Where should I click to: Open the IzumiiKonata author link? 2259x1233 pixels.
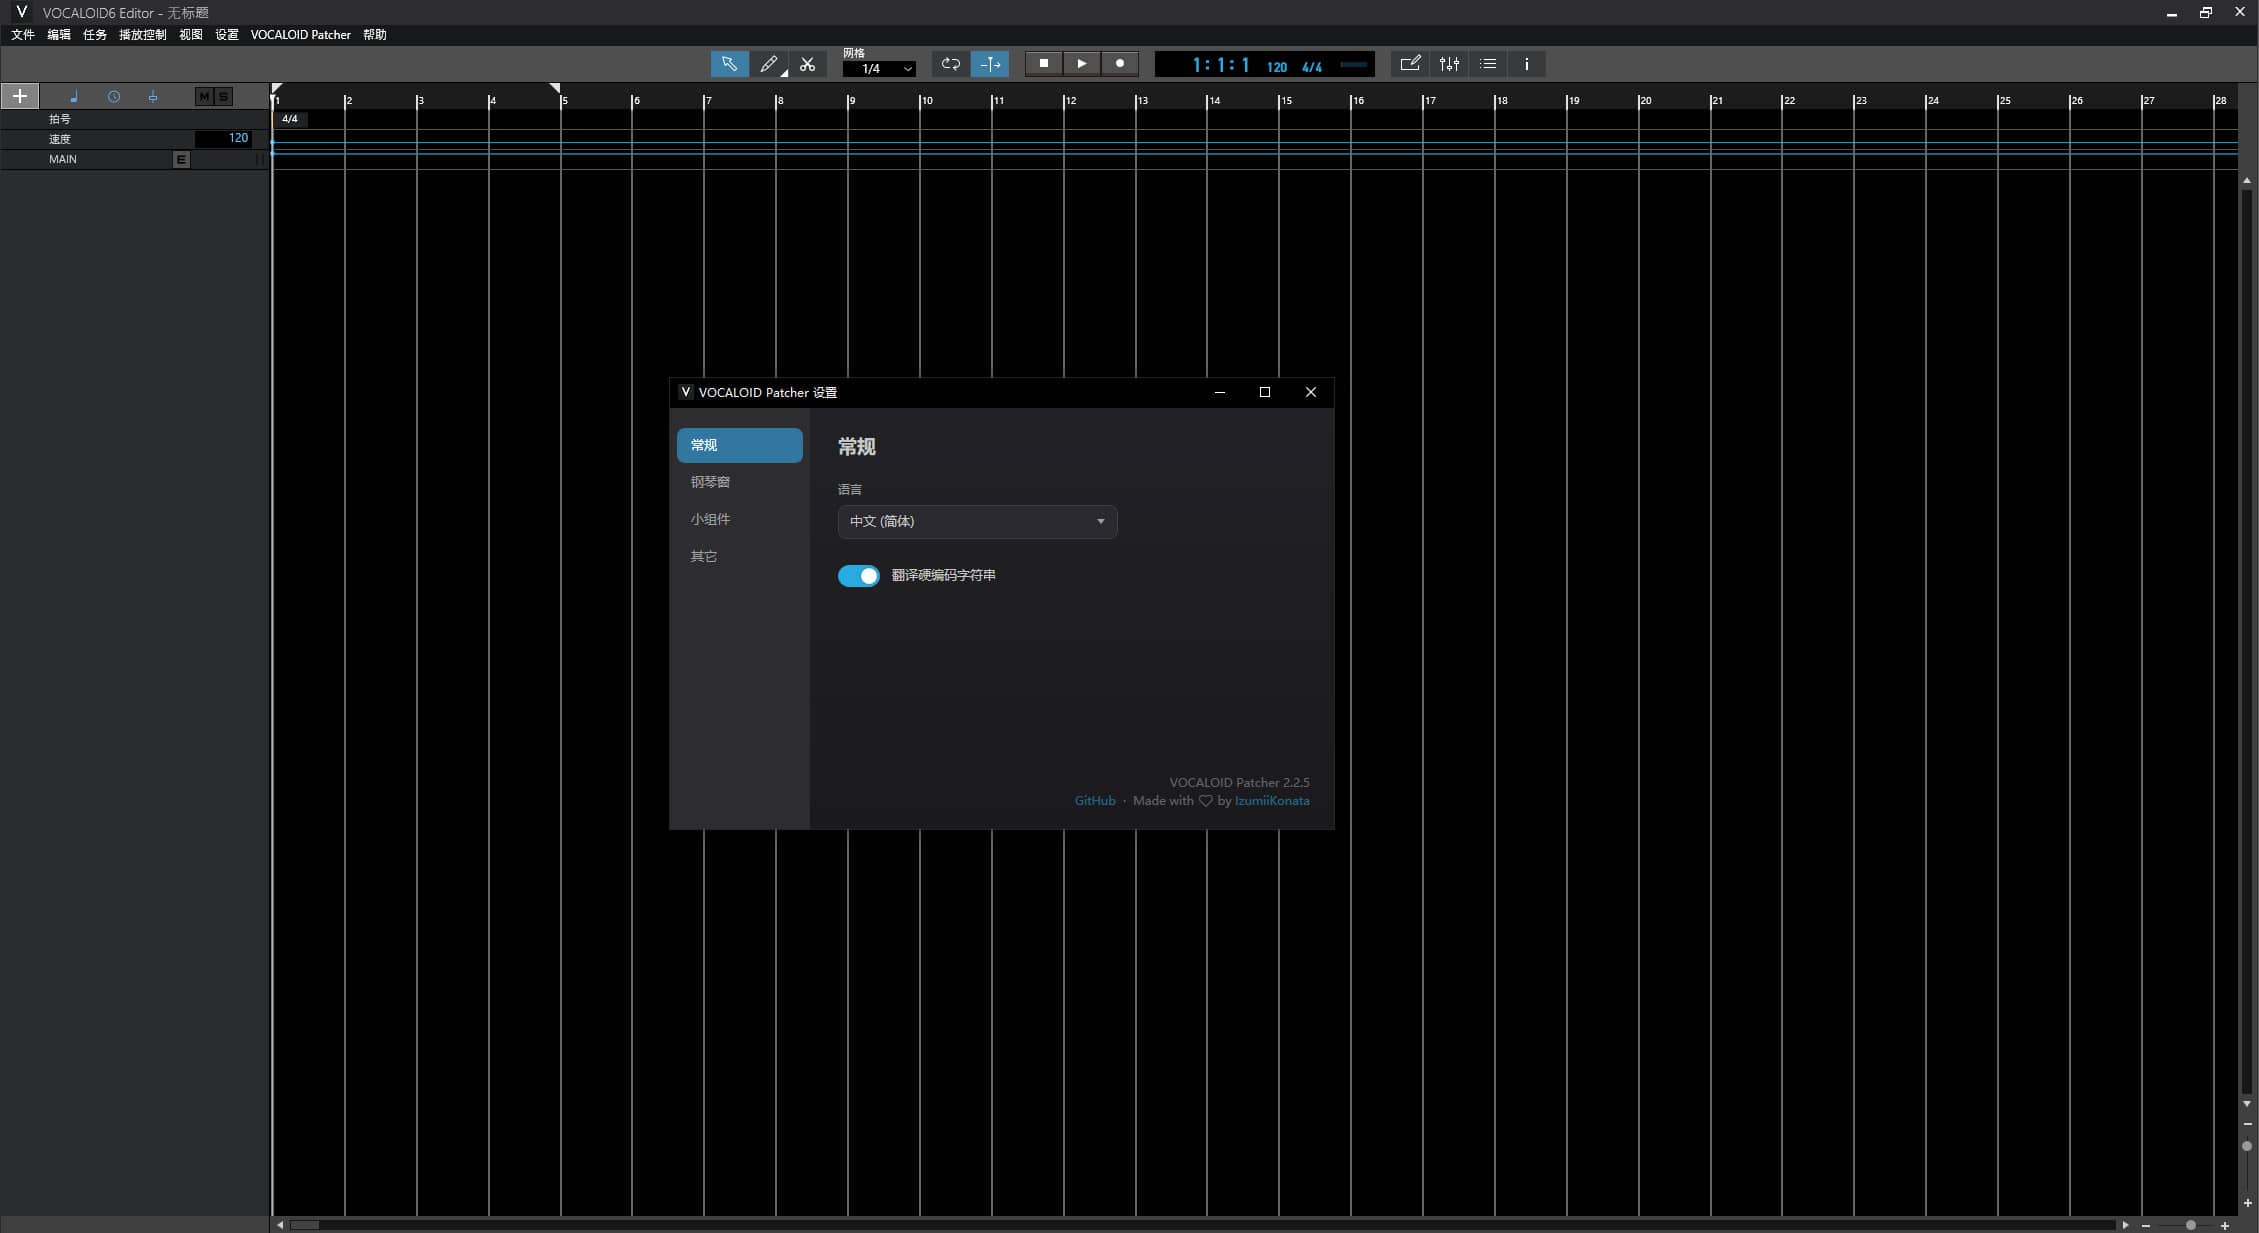[1272, 801]
